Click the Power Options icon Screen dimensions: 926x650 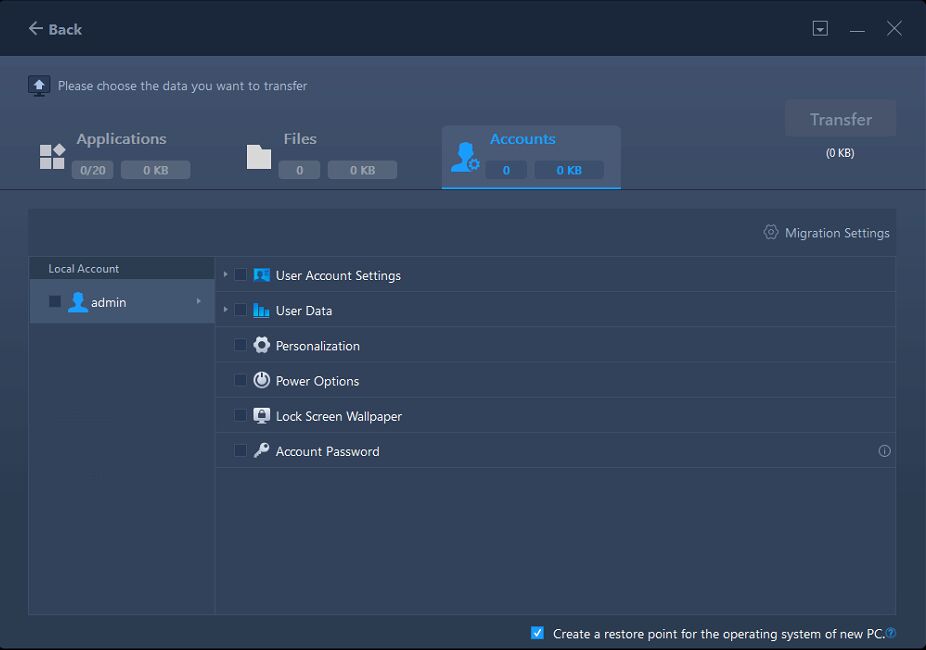pos(262,380)
